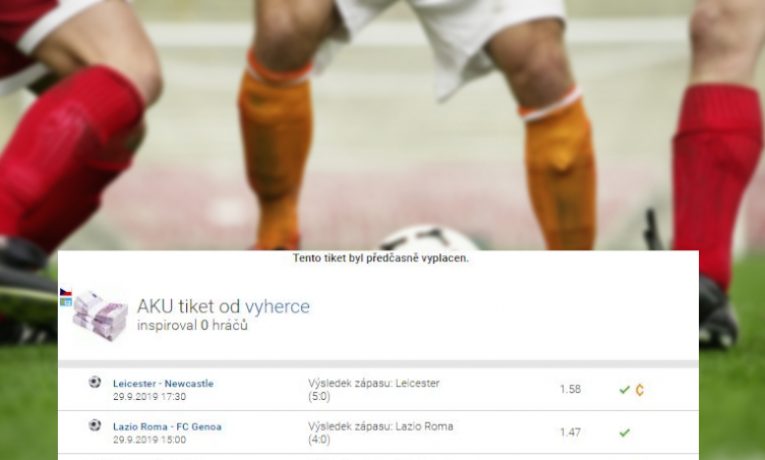Image resolution: width=765 pixels, height=460 pixels.
Task: Select the 1.47 odds value
Action: coord(570,432)
